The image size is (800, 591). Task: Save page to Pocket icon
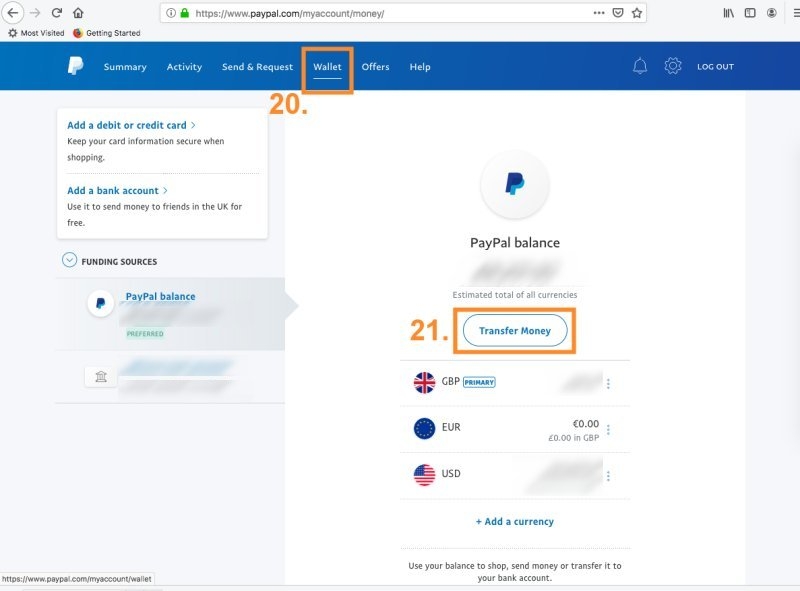tap(618, 13)
